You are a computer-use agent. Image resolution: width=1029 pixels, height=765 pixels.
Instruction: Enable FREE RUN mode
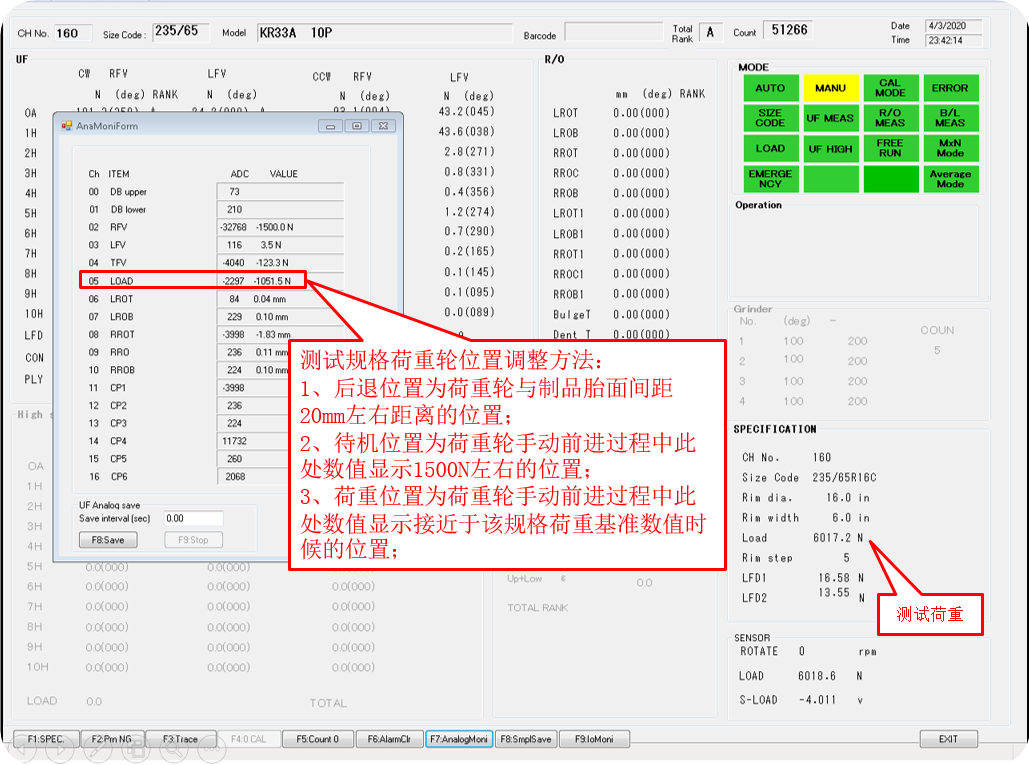[x=890, y=148]
